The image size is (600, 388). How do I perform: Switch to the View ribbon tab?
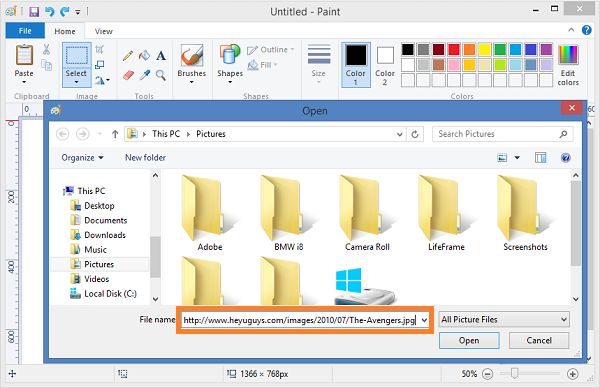pyautogui.click(x=104, y=31)
